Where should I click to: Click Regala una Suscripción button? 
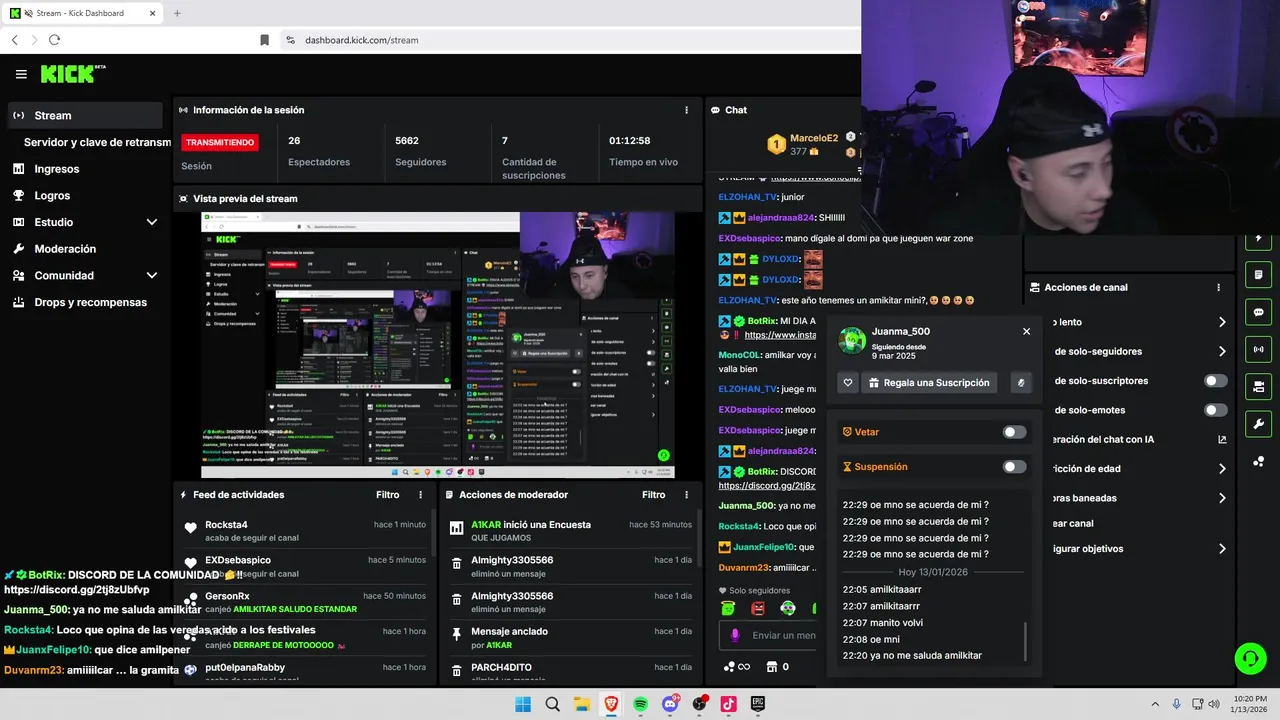929,383
